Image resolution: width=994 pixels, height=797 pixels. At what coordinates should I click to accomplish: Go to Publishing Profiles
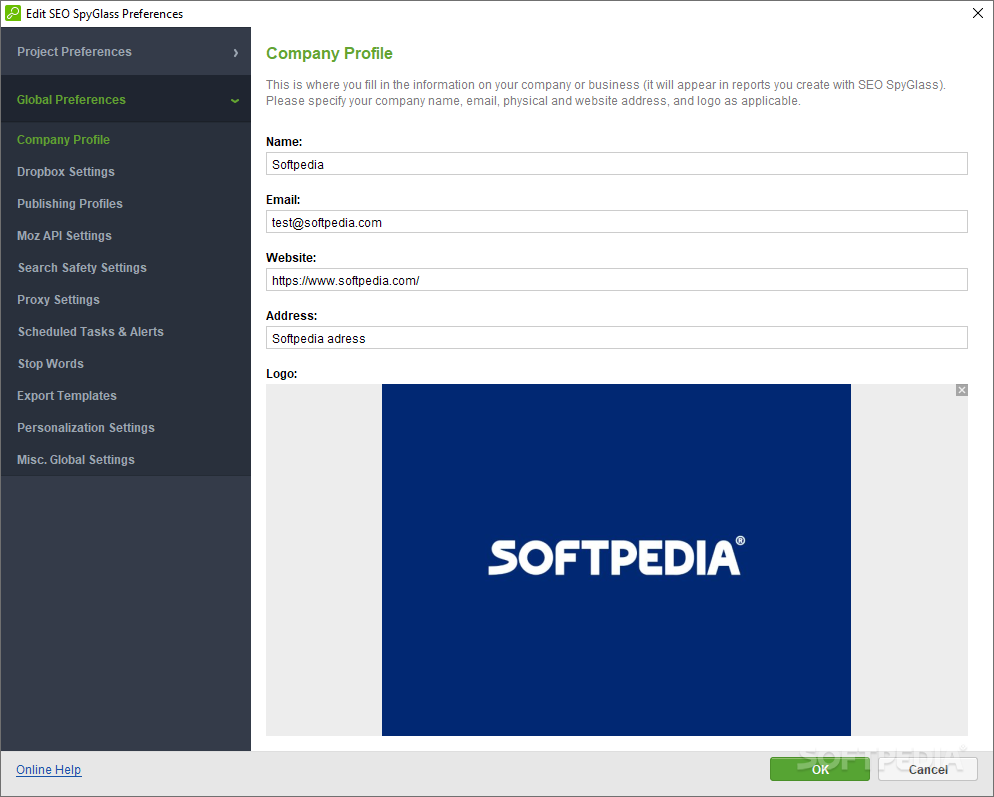70,204
